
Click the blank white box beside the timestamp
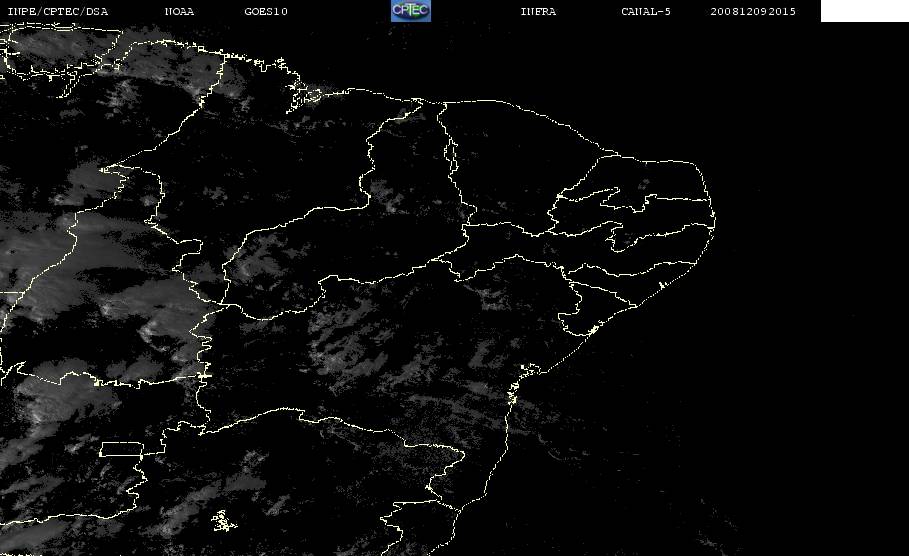864,10
